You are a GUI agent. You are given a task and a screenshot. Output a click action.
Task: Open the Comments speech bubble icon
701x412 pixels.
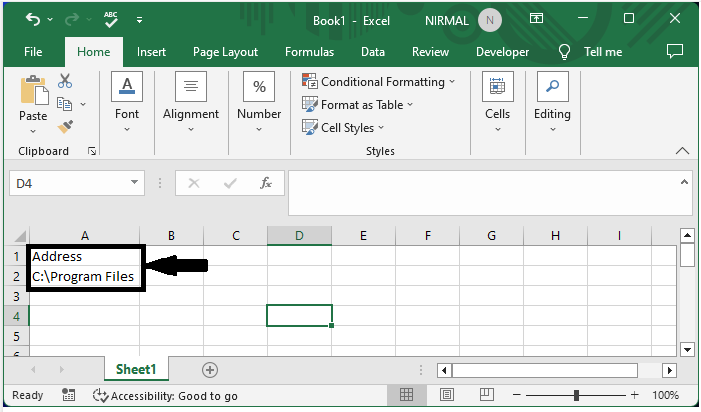point(674,51)
